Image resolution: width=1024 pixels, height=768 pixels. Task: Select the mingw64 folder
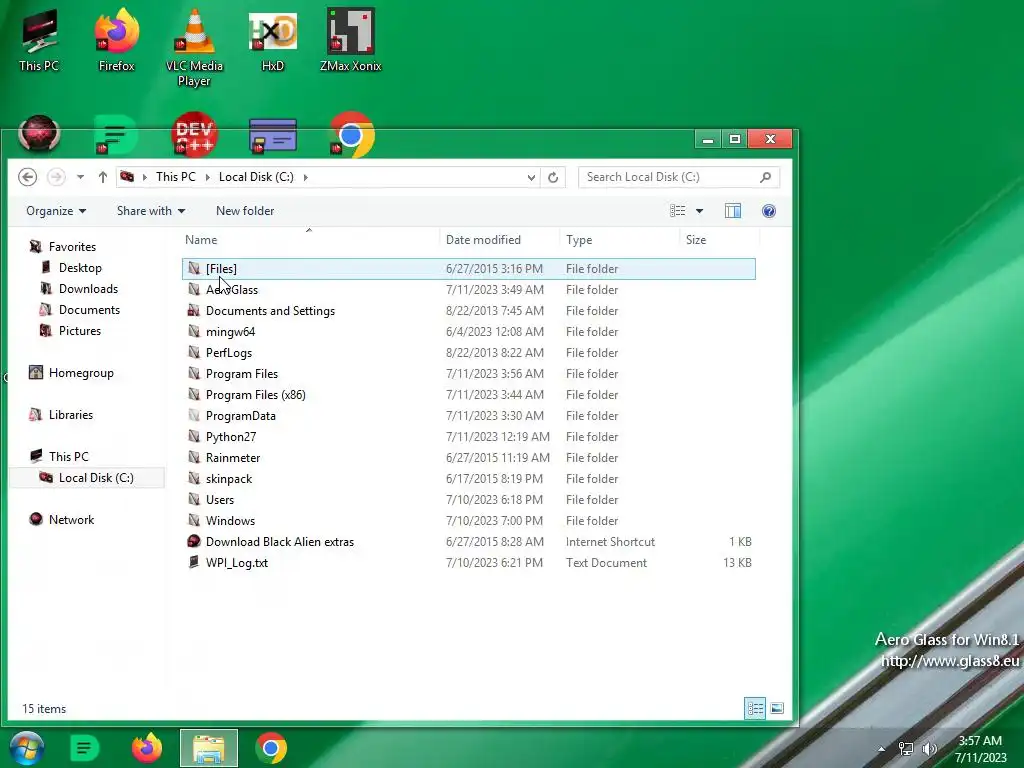point(468,332)
